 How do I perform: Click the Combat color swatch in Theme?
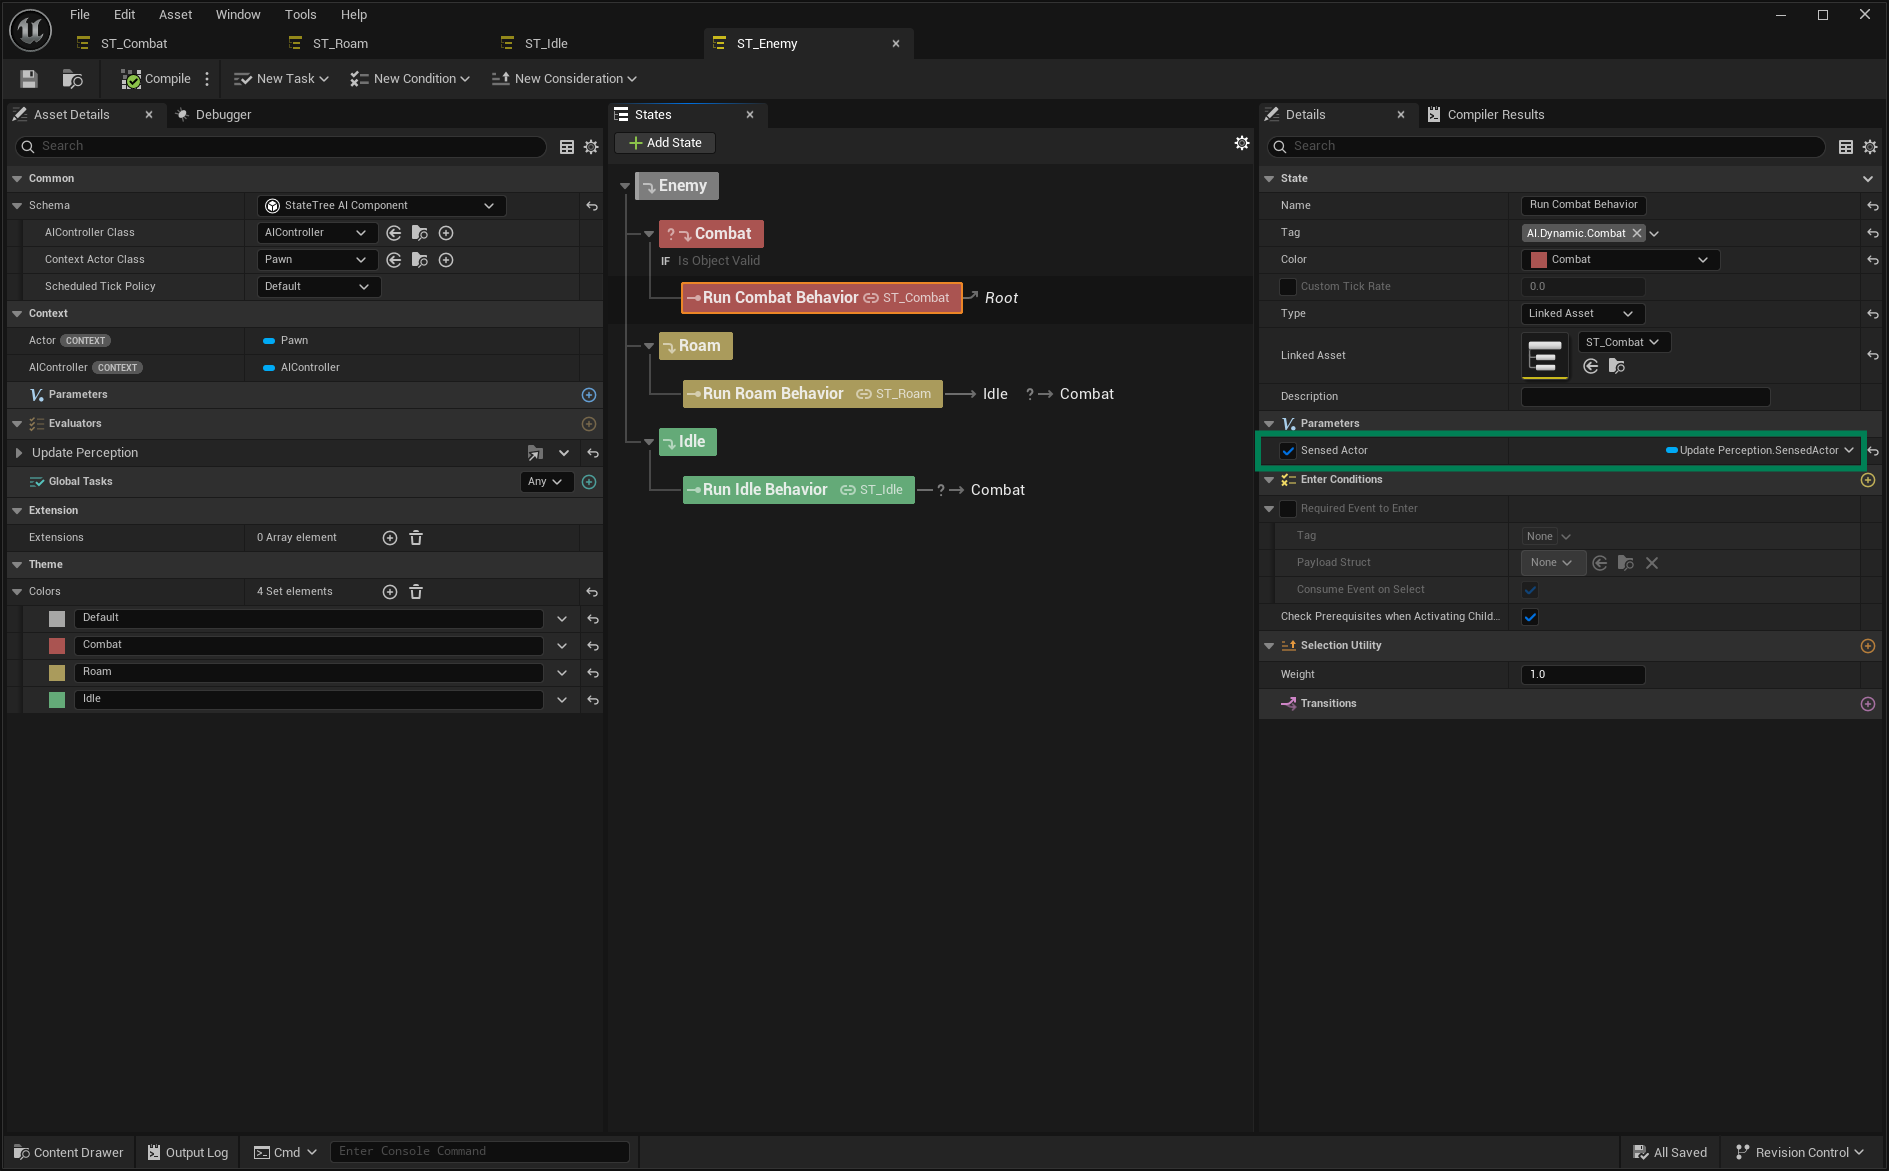[x=57, y=646]
